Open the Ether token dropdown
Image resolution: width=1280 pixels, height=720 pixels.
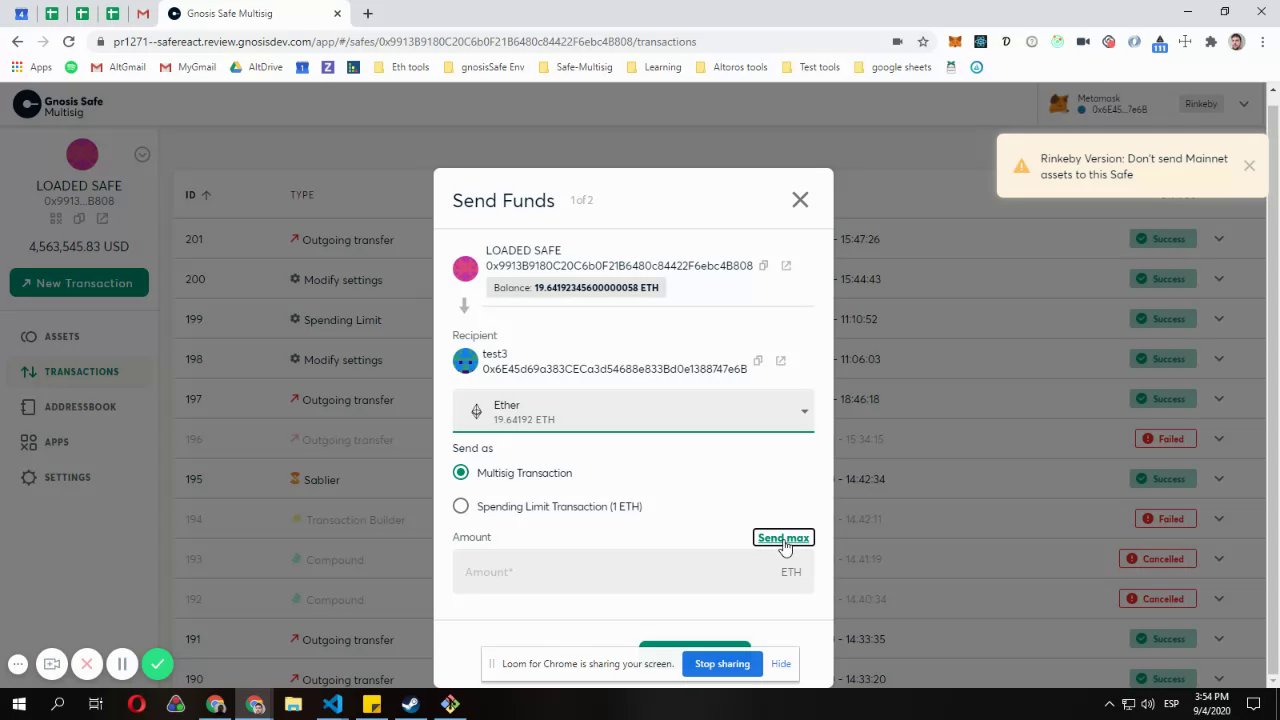[633, 411]
